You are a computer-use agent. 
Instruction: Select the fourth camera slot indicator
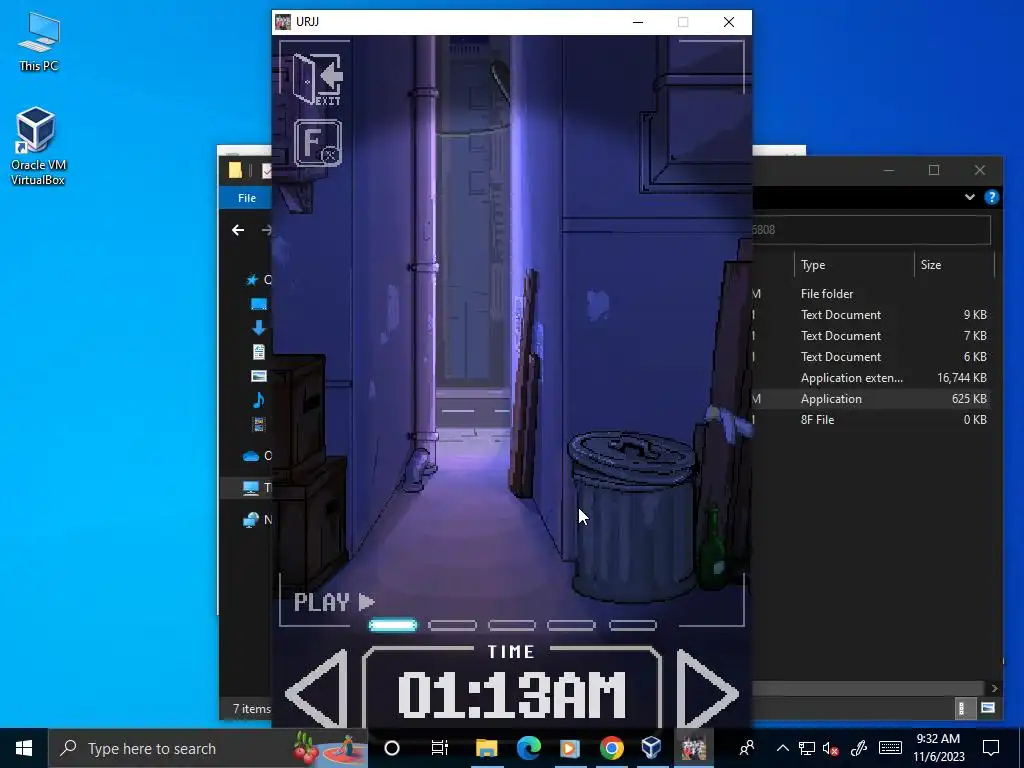[571, 626]
